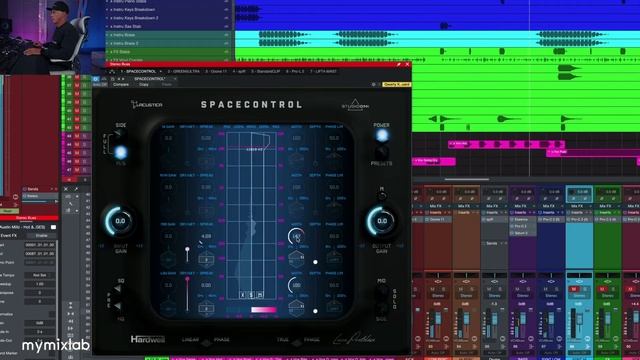Select the Instru Sax Stab track
Screen dimensions: 640x360
pyautogui.click(x=168, y=27)
